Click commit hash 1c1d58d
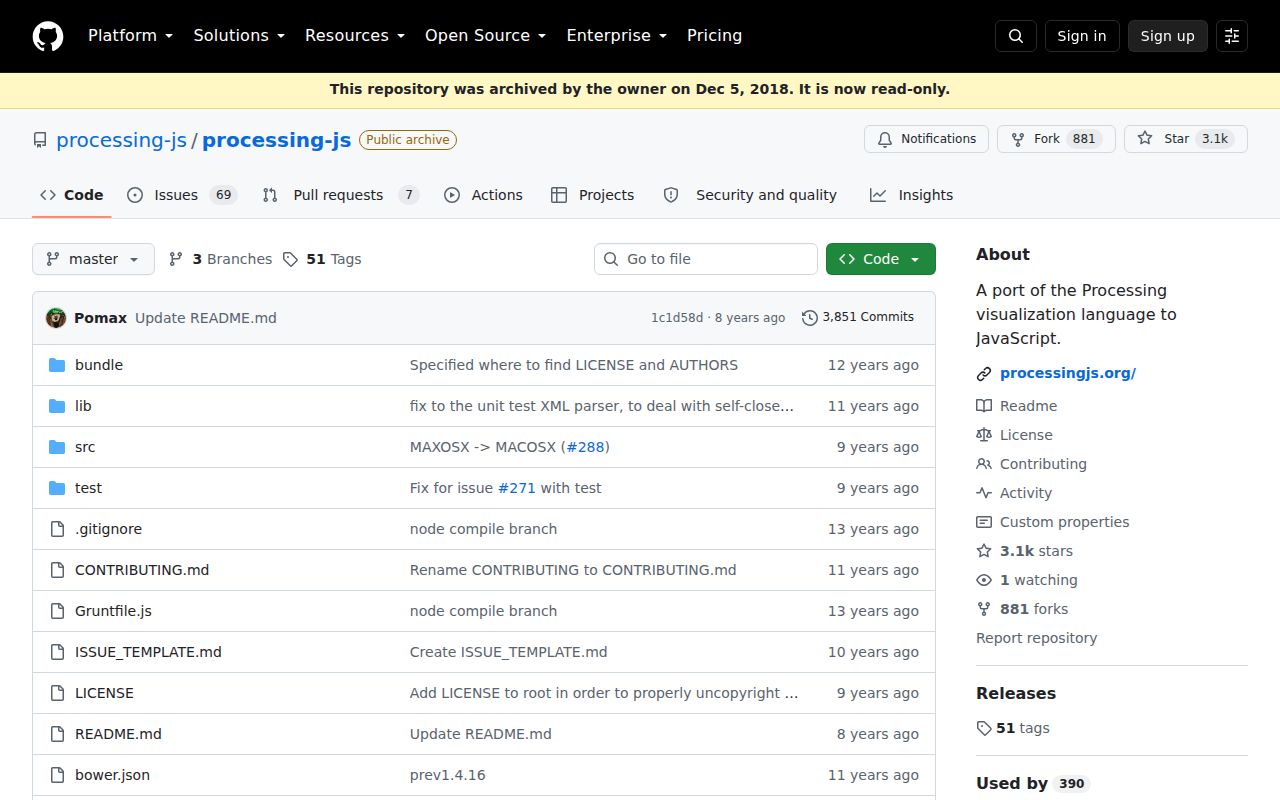Screen dimensions: 1280x800 pos(677,318)
